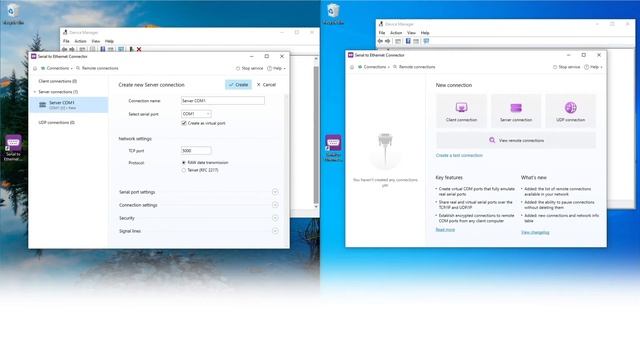
Task: Click the red X uninstall icon in left Device Manager
Action: click(139, 49)
